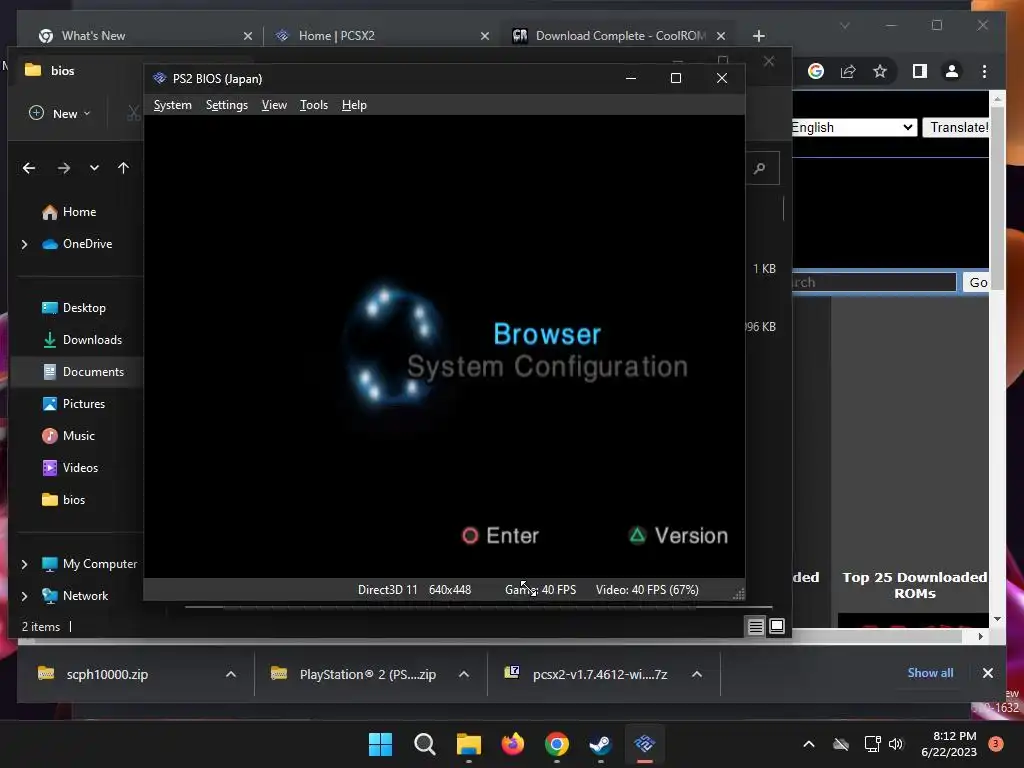1024x768 pixels.
Task: Go back in File Explorer
Action: 29,168
